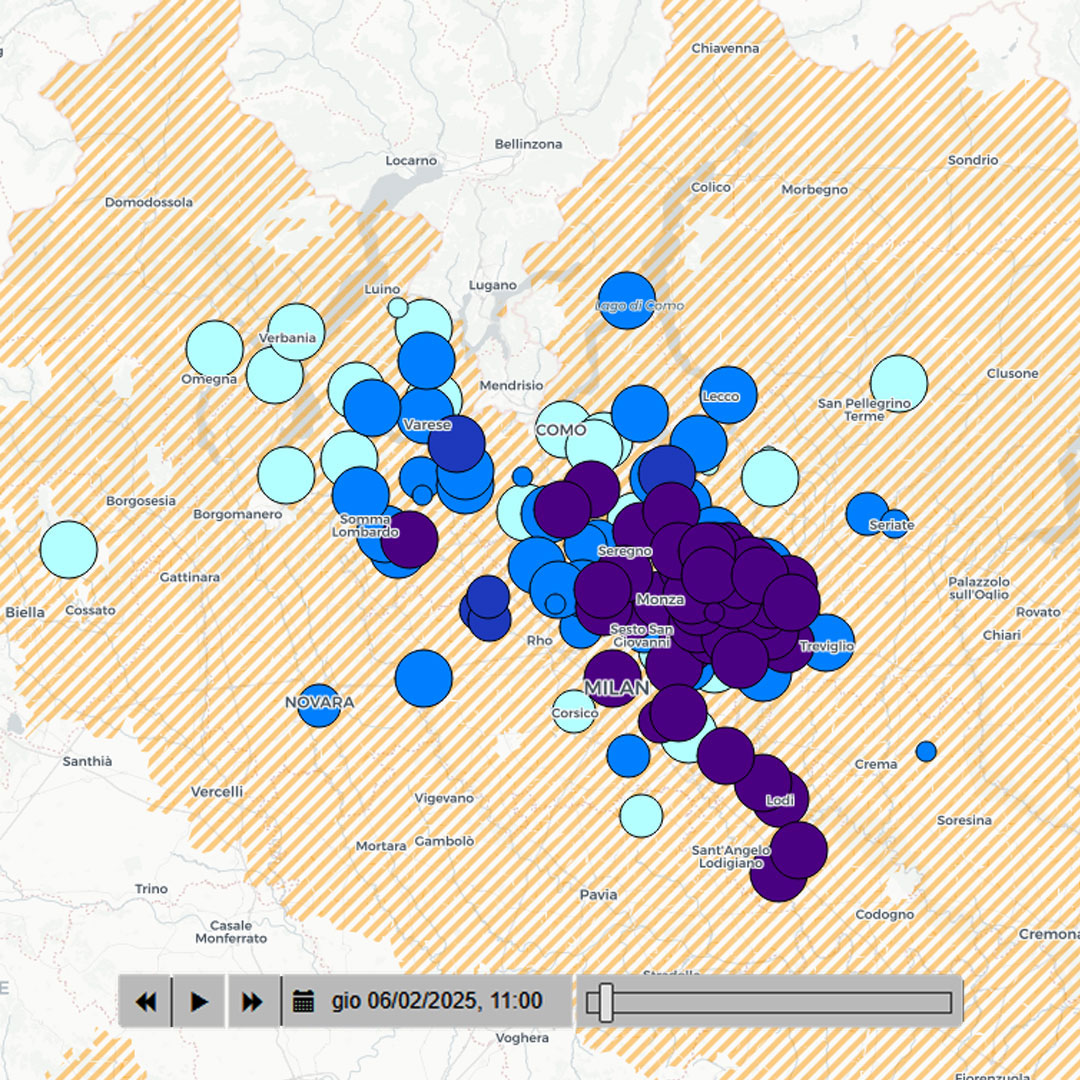Select the small blue dot east of Crema
Screen dimensions: 1080x1080
[x=926, y=751]
